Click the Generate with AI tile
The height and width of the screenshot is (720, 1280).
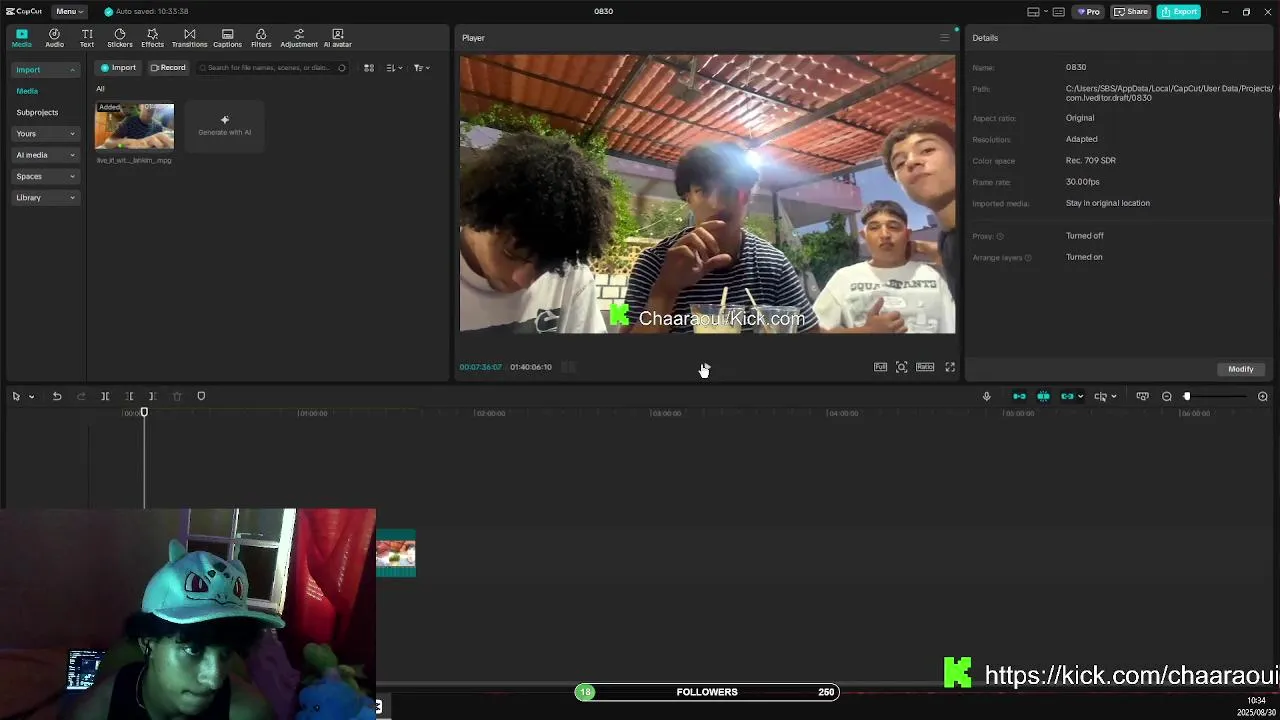click(x=224, y=126)
